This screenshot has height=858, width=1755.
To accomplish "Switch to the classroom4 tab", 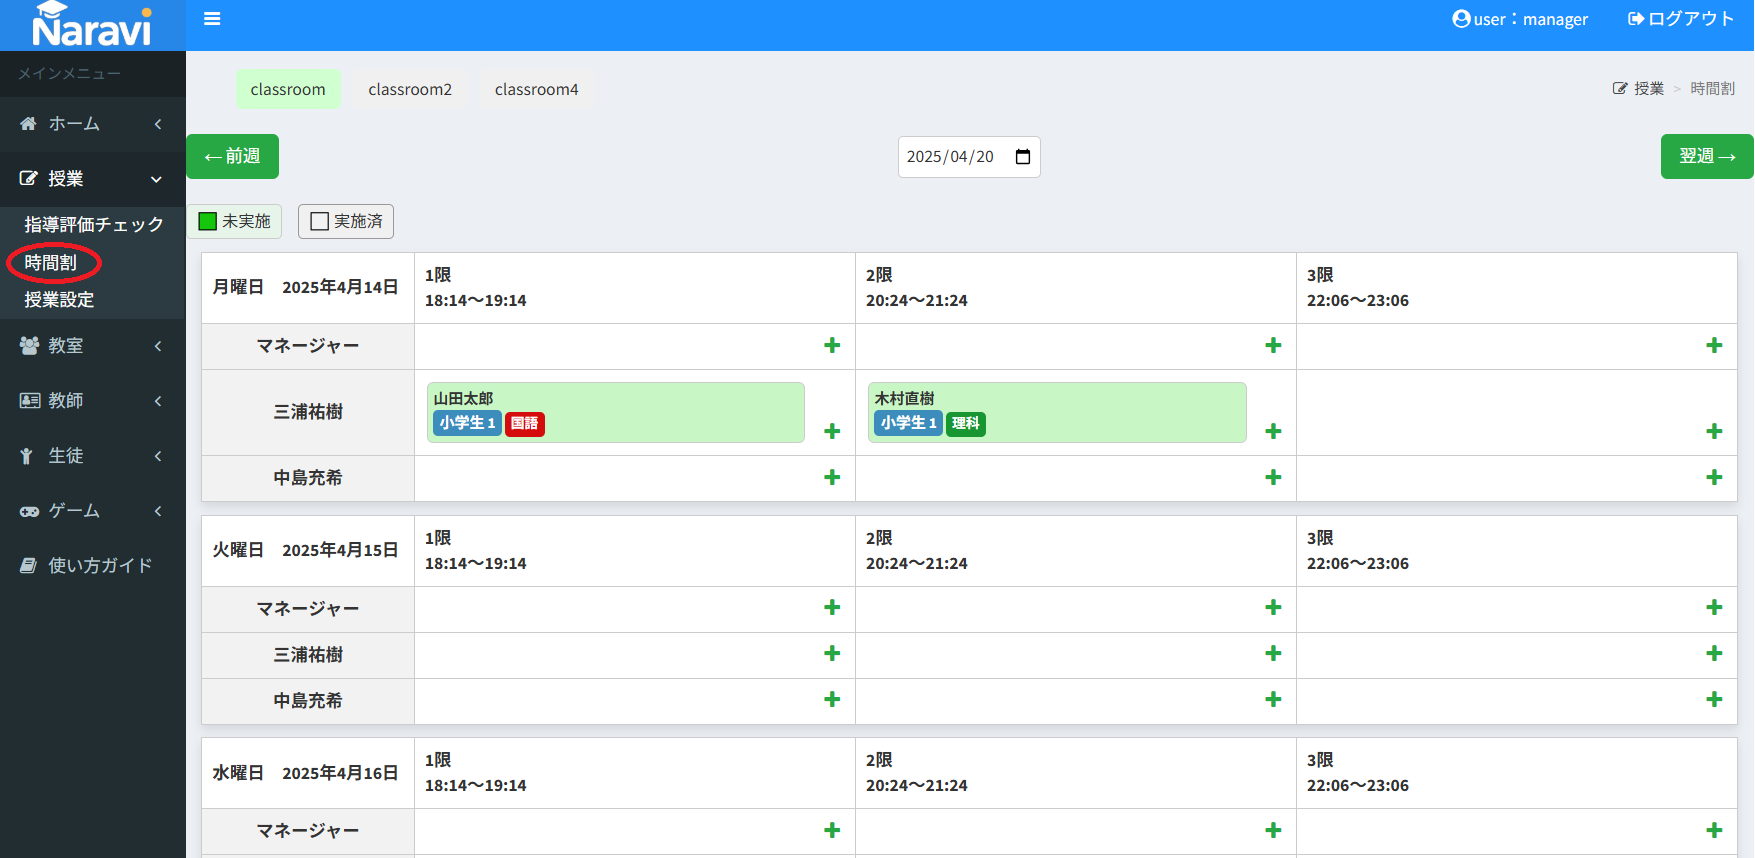I will pyautogui.click(x=536, y=89).
